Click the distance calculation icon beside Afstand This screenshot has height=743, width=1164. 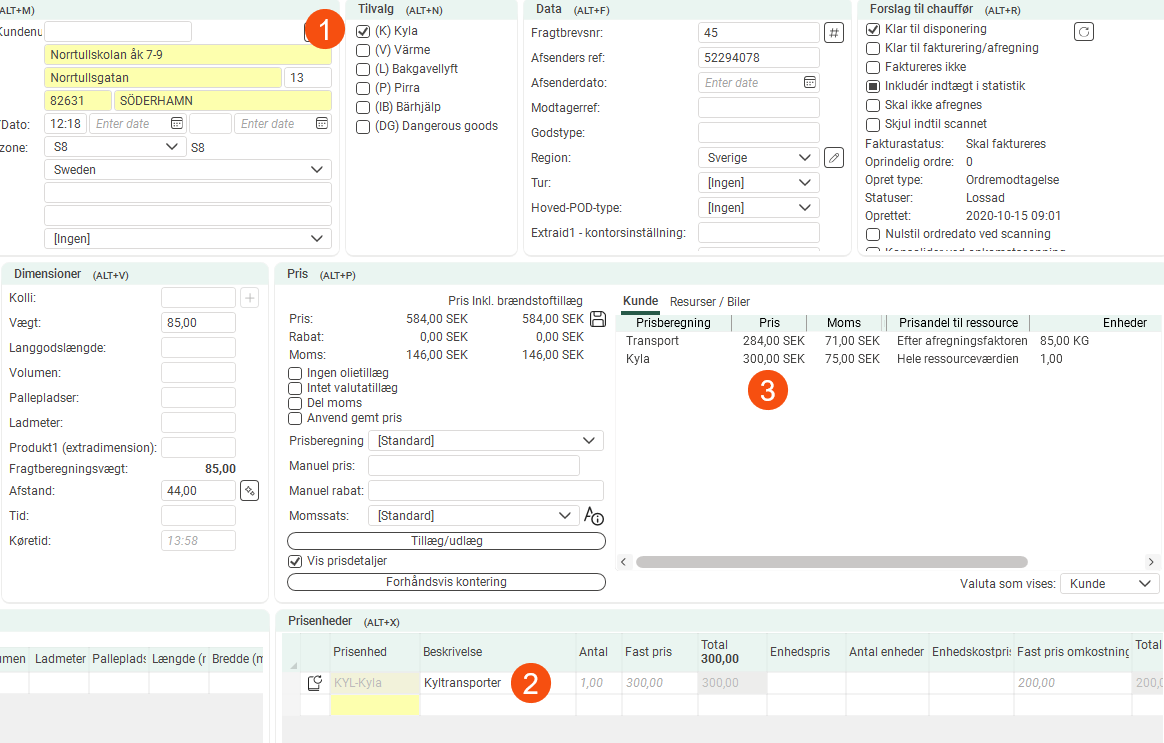pos(250,490)
